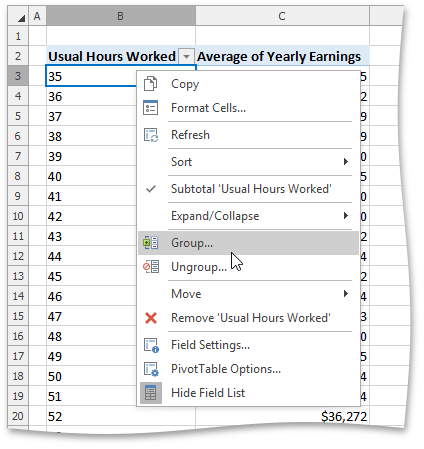Toggle Subtotal 'Usual Hours Worked' checkmark

click(151, 189)
